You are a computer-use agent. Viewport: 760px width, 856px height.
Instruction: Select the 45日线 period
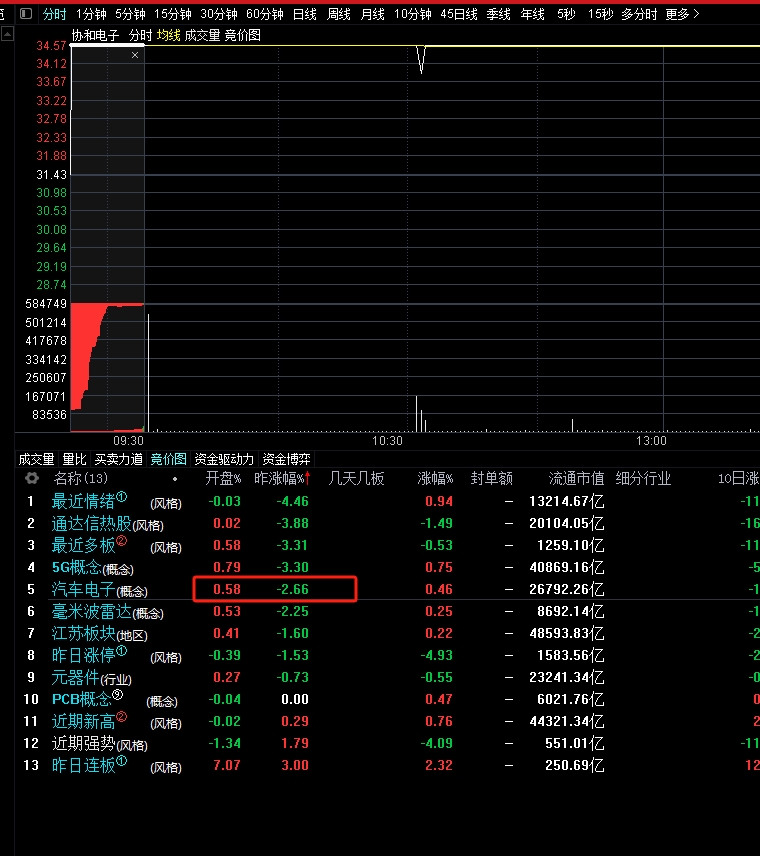pyautogui.click(x=459, y=14)
